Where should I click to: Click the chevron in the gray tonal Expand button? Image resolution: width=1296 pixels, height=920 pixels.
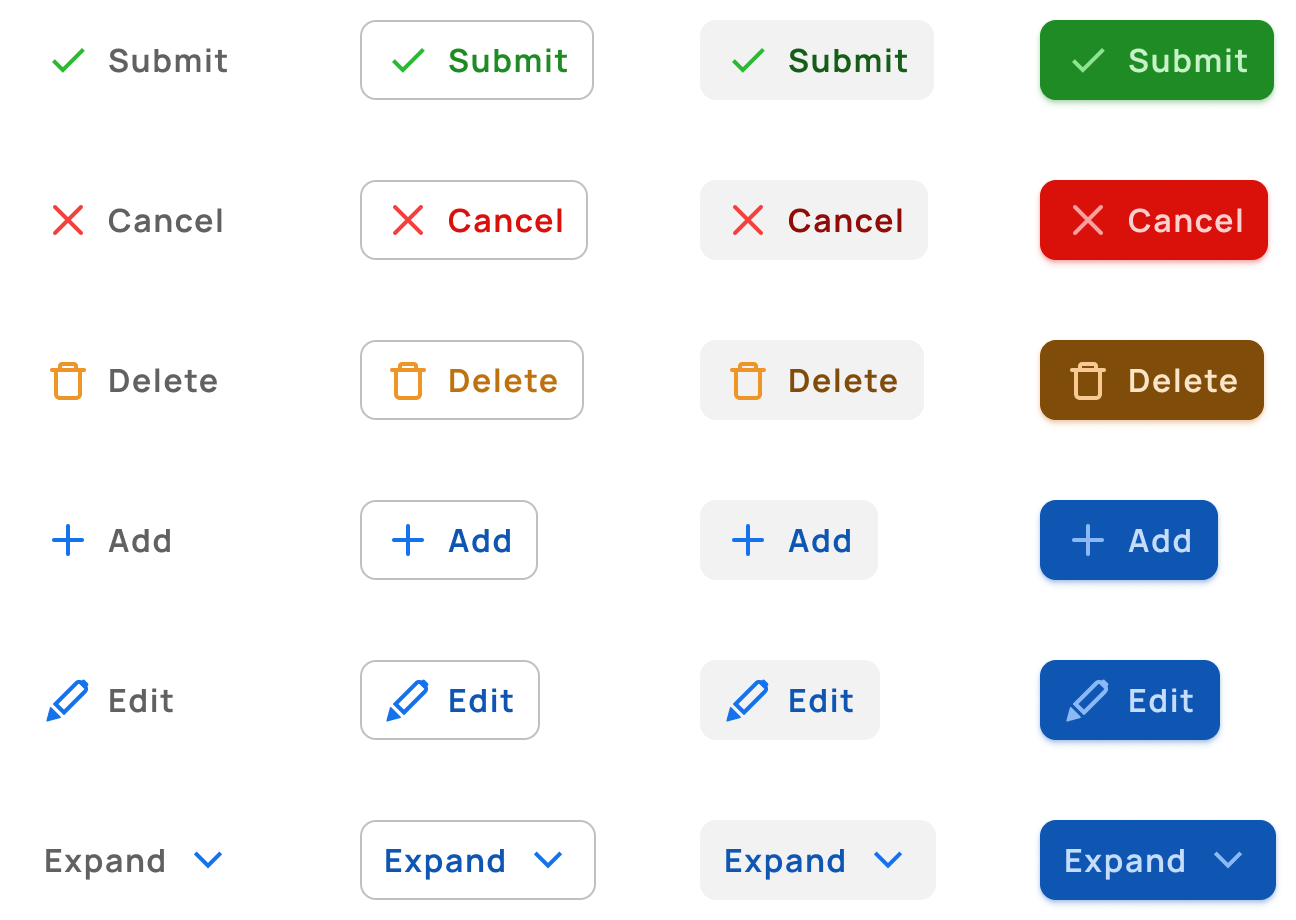click(x=888, y=860)
